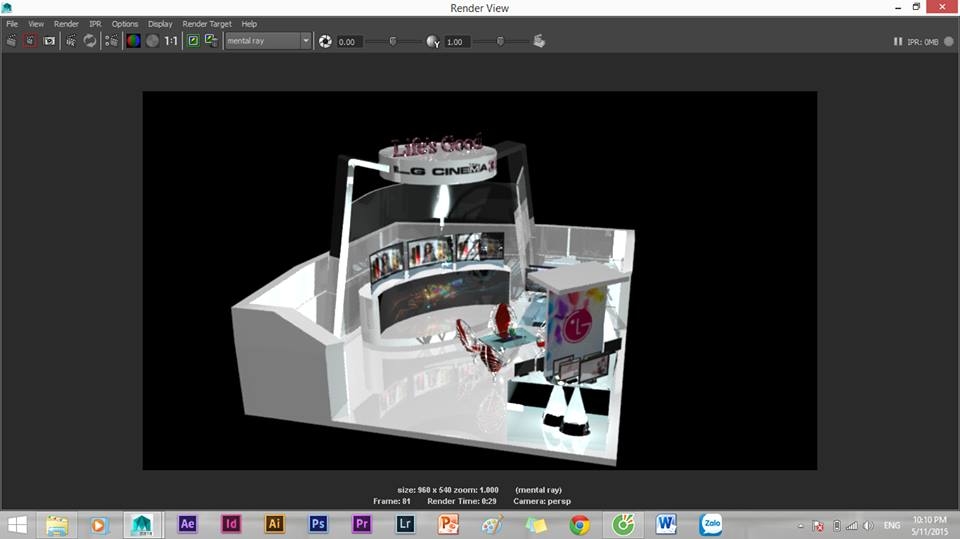Launch PowerPoint from the taskbar

448,524
